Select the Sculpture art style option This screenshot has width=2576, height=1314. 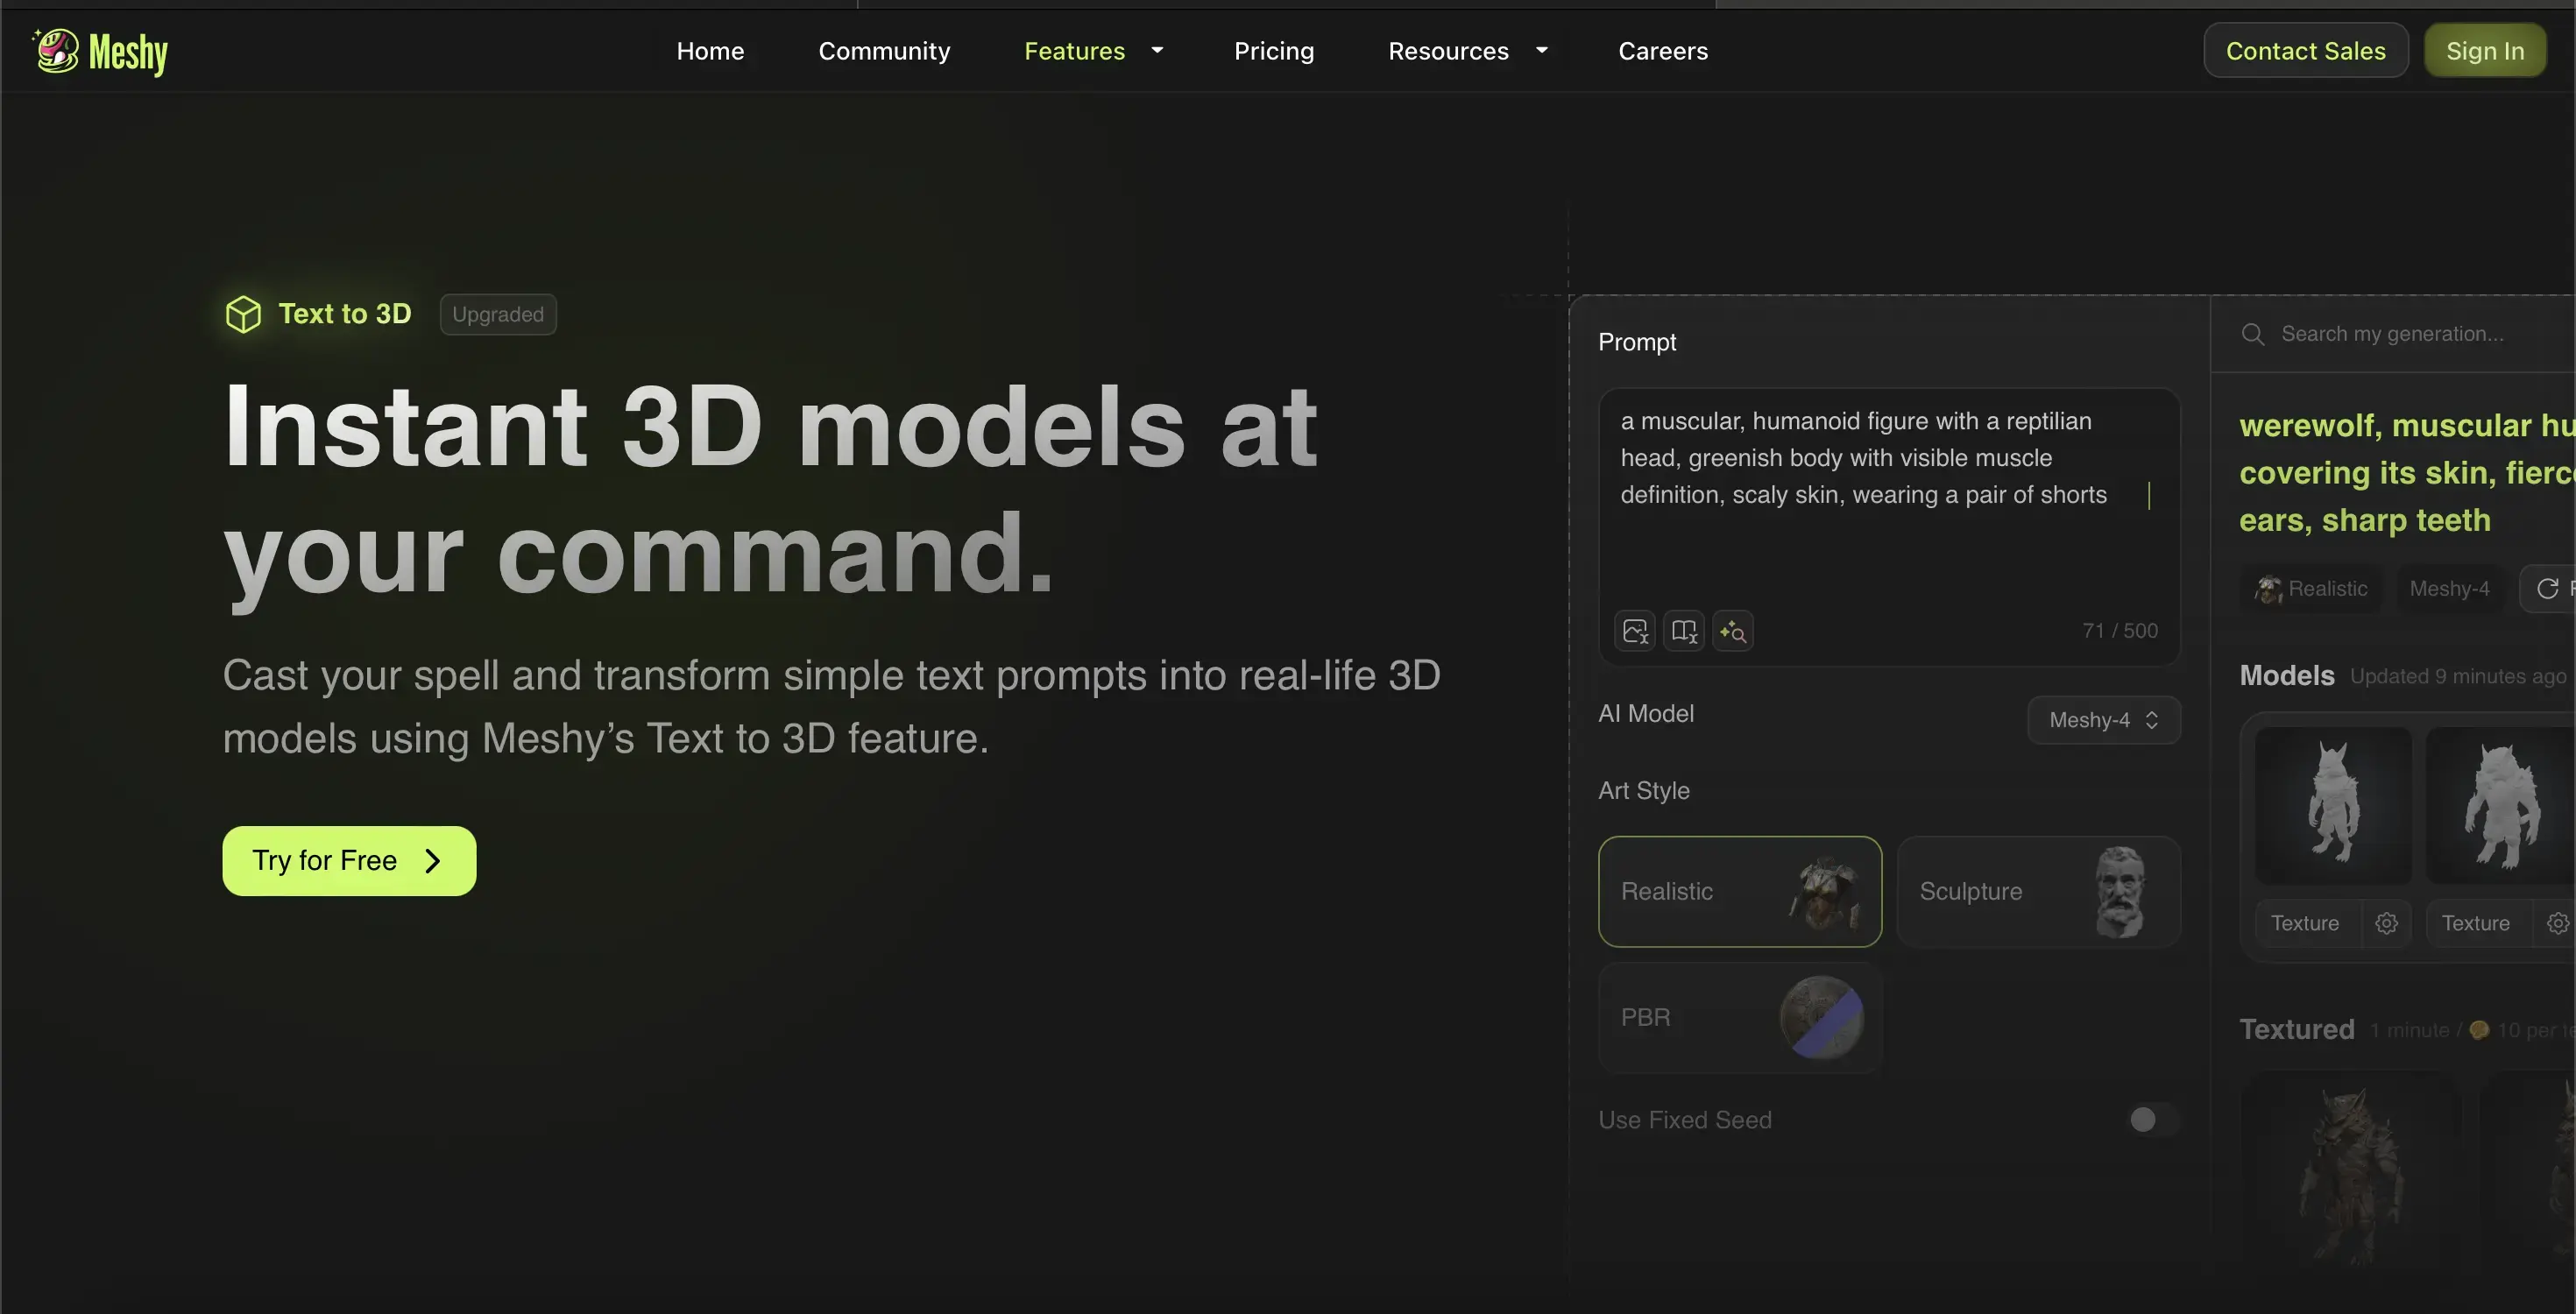2038,891
